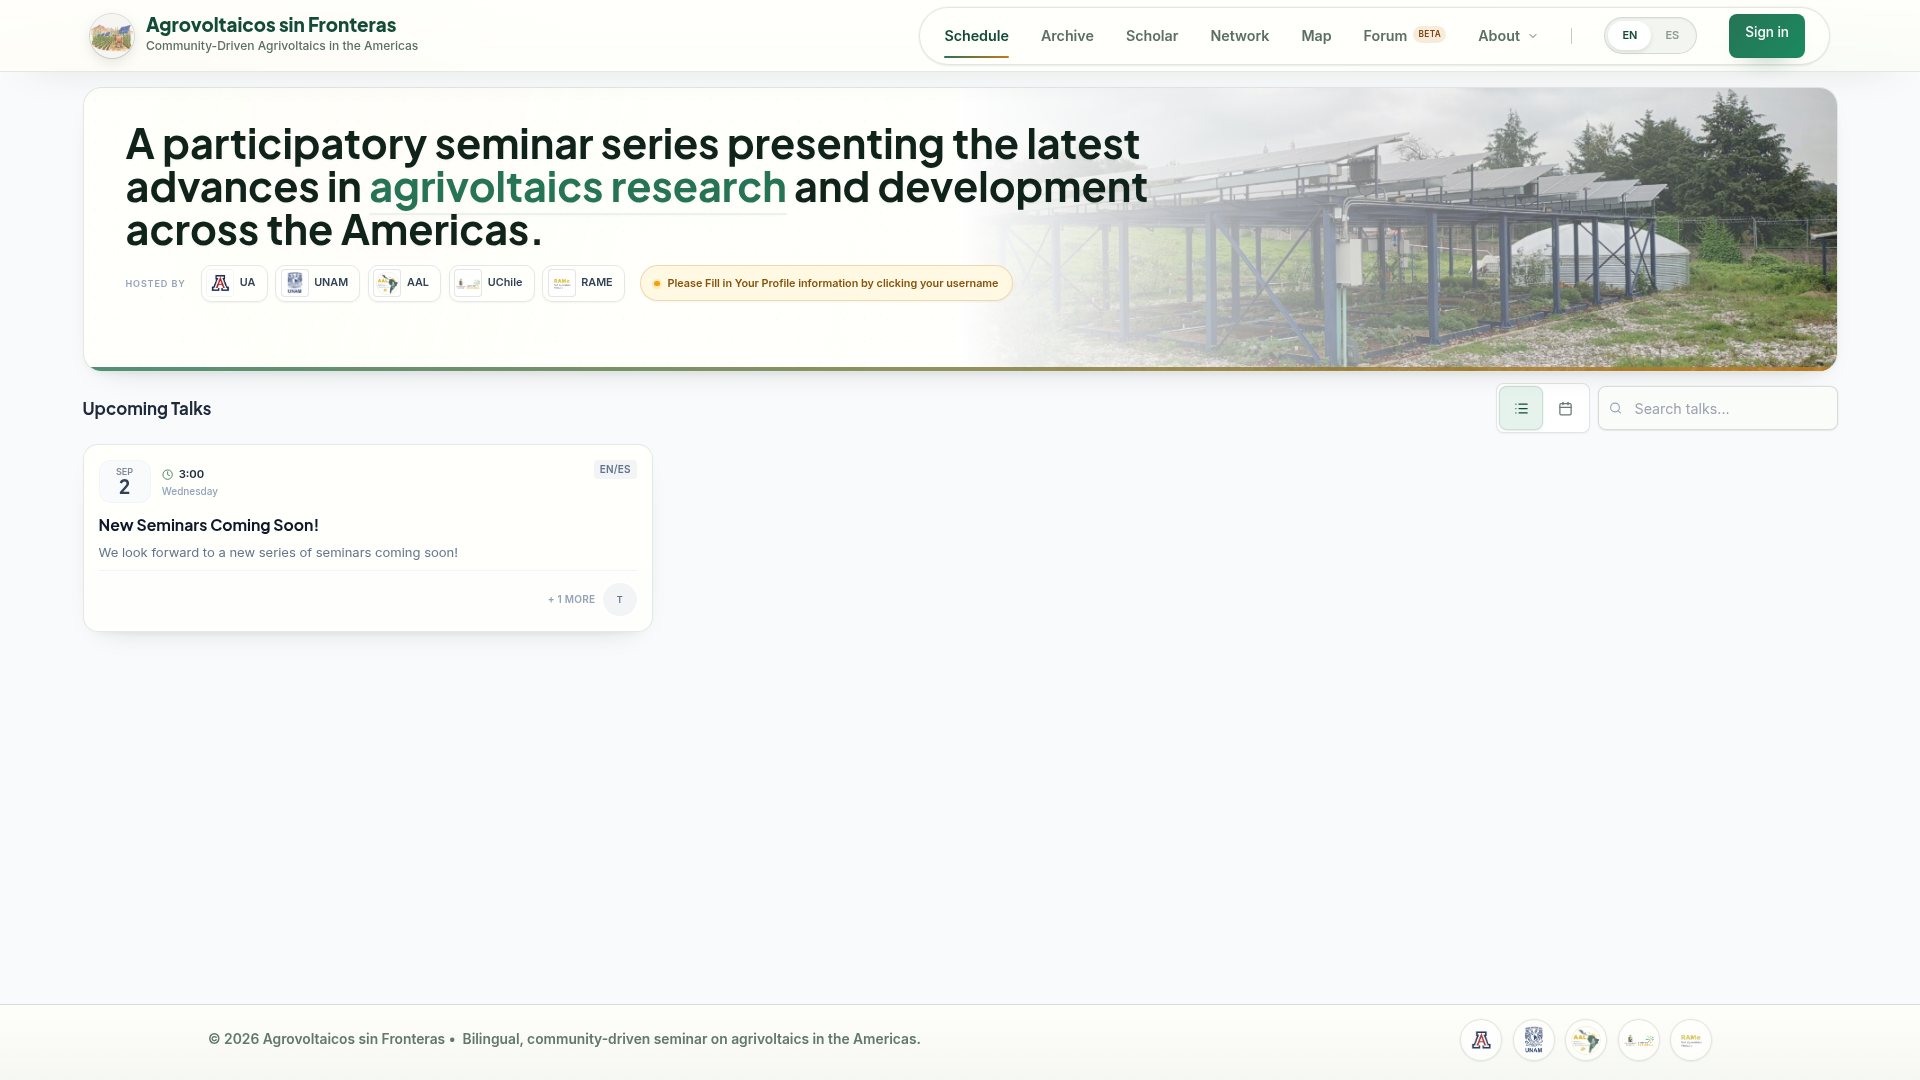Viewport: 1920px width, 1080px height.
Task: Click the UNAM host logo chip
Action: tap(318, 283)
